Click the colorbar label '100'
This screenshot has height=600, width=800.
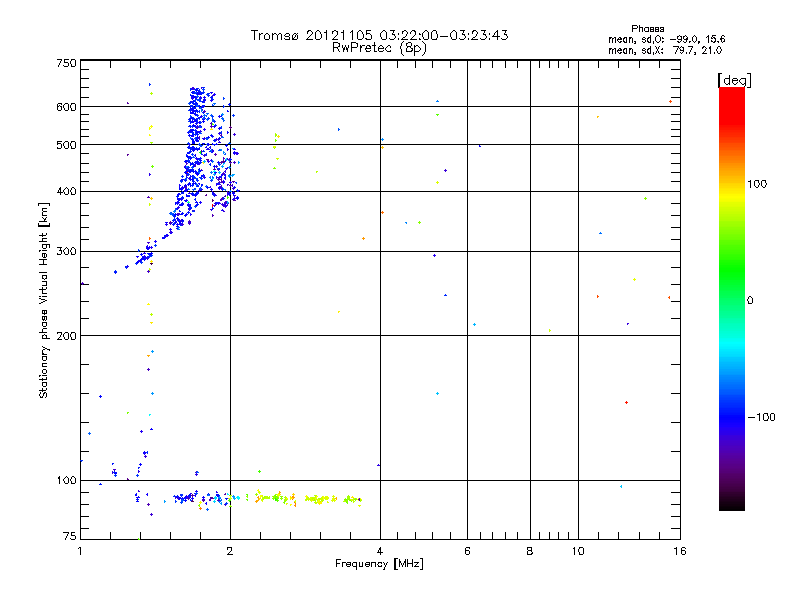pos(757,184)
